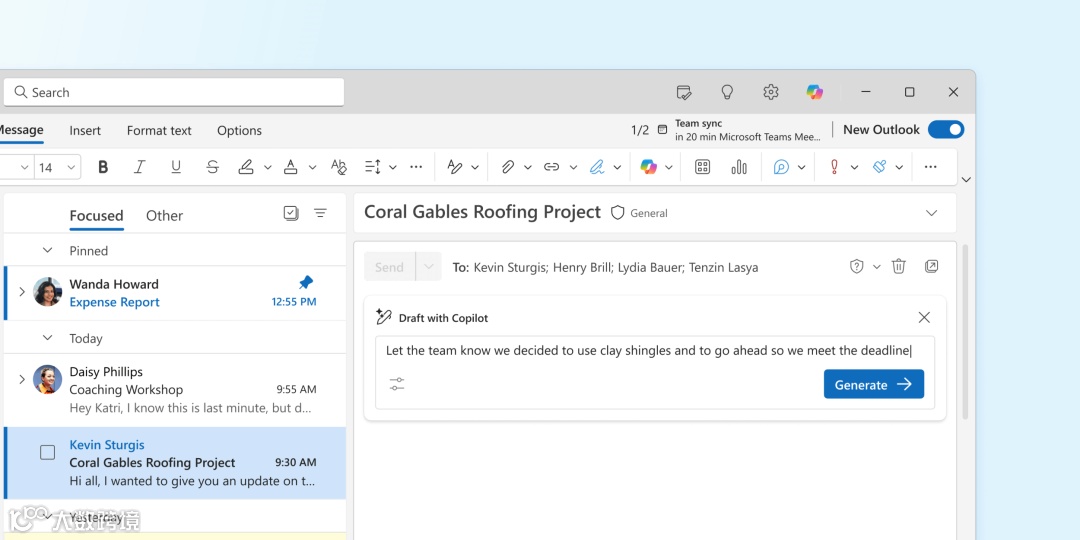Switch to the Focused inbox tab

pos(96,216)
